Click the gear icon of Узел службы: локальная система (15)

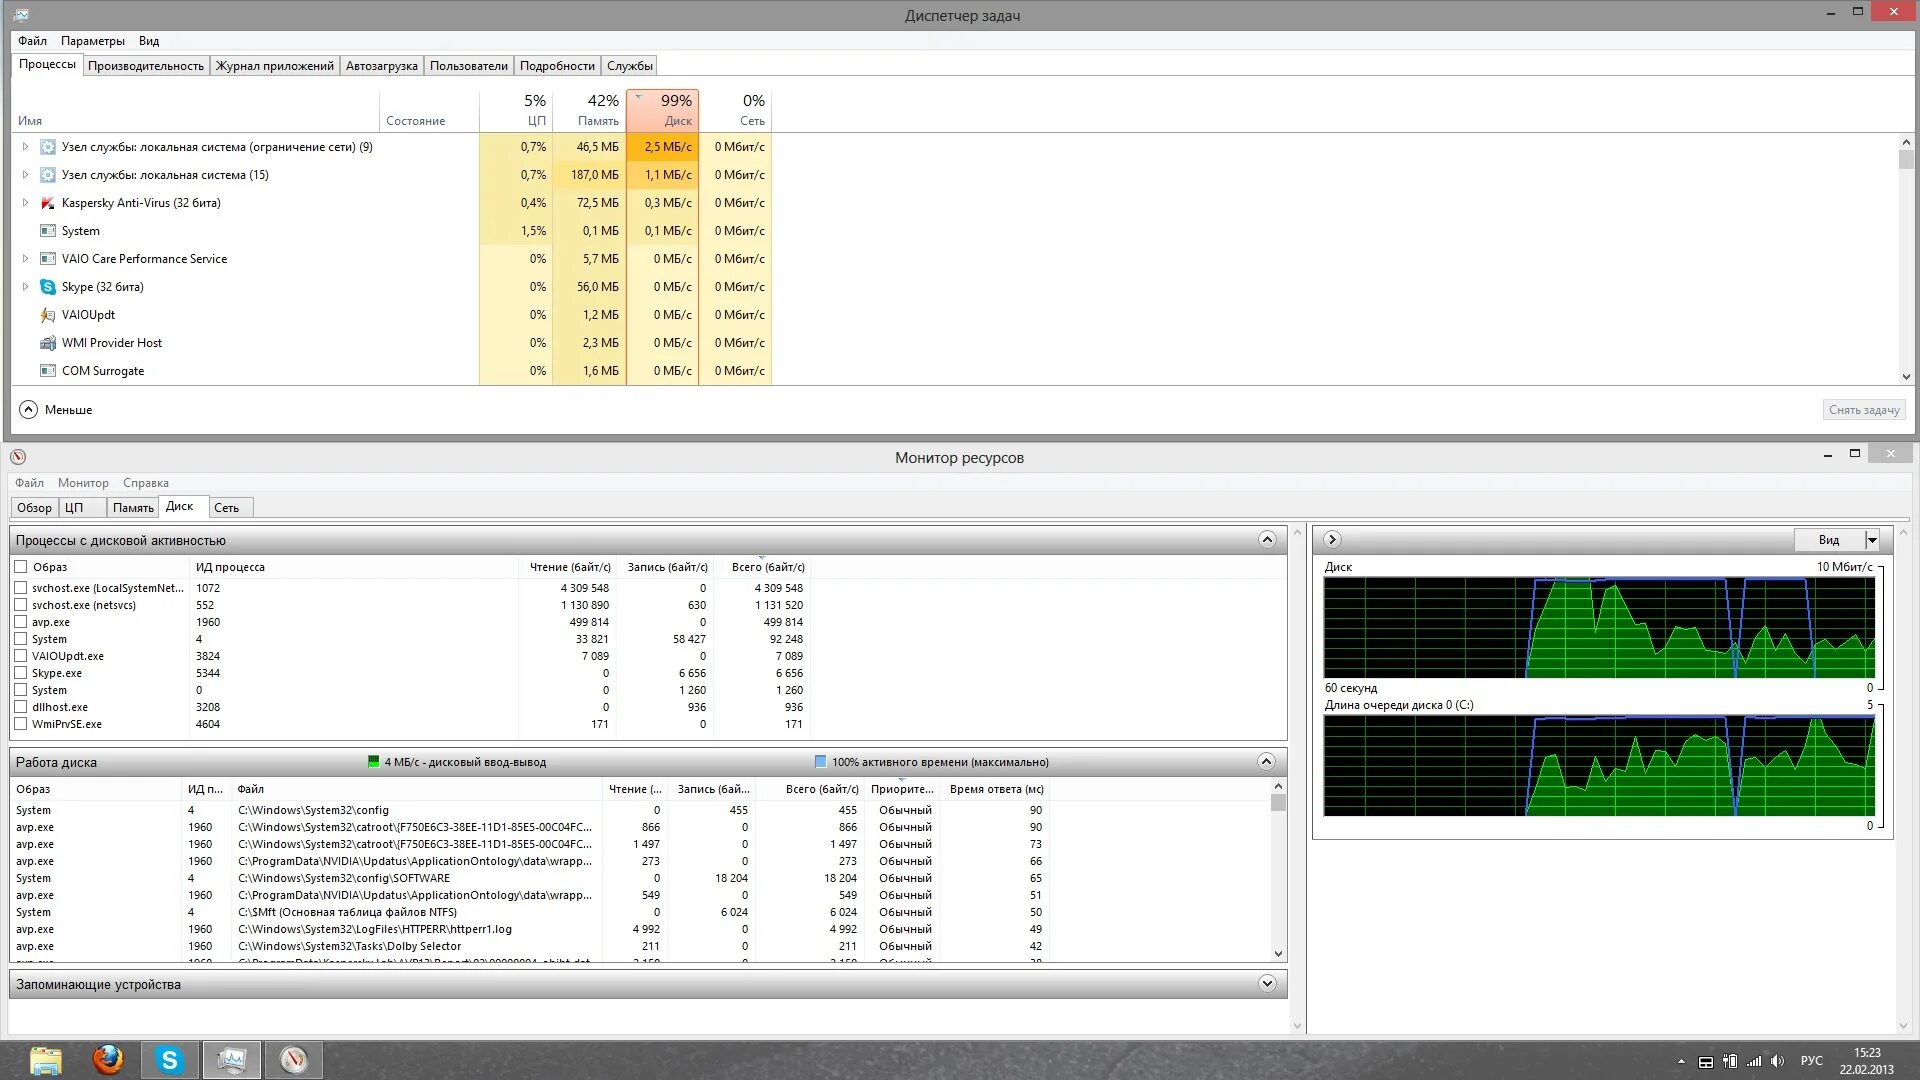(47, 175)
